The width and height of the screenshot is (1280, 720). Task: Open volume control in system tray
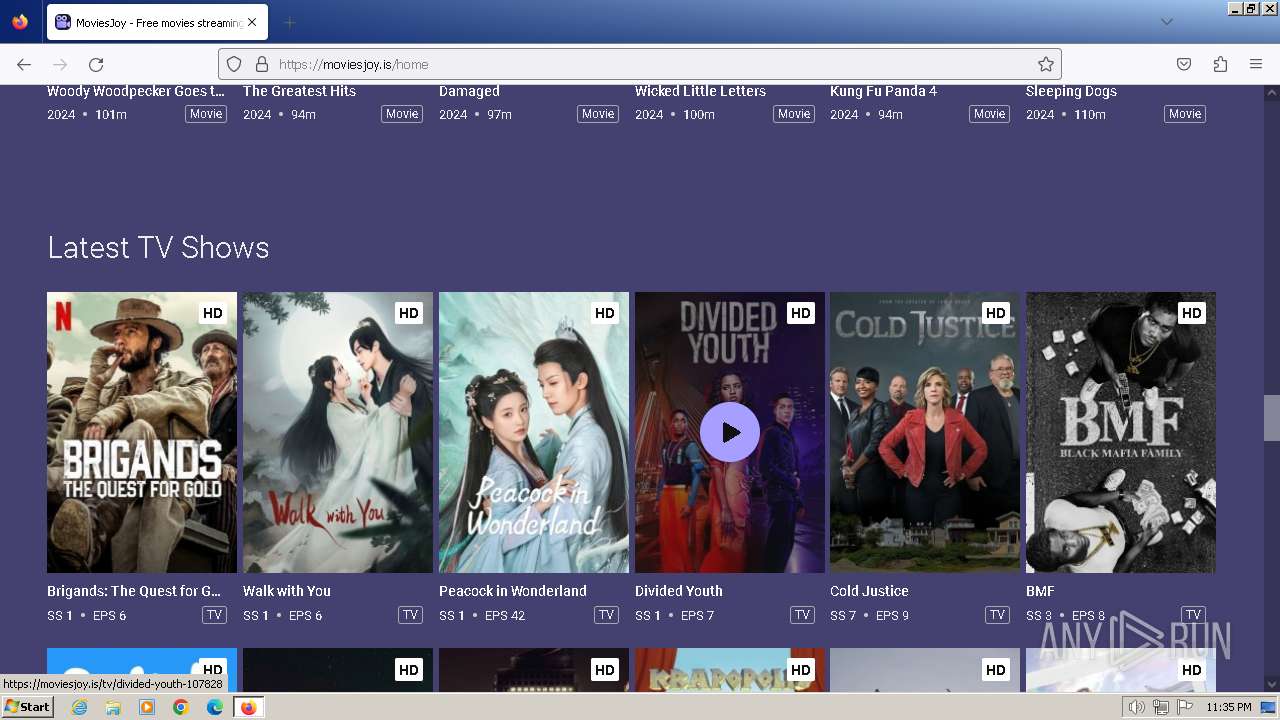pyautogui.click(x=1137, y=707)
